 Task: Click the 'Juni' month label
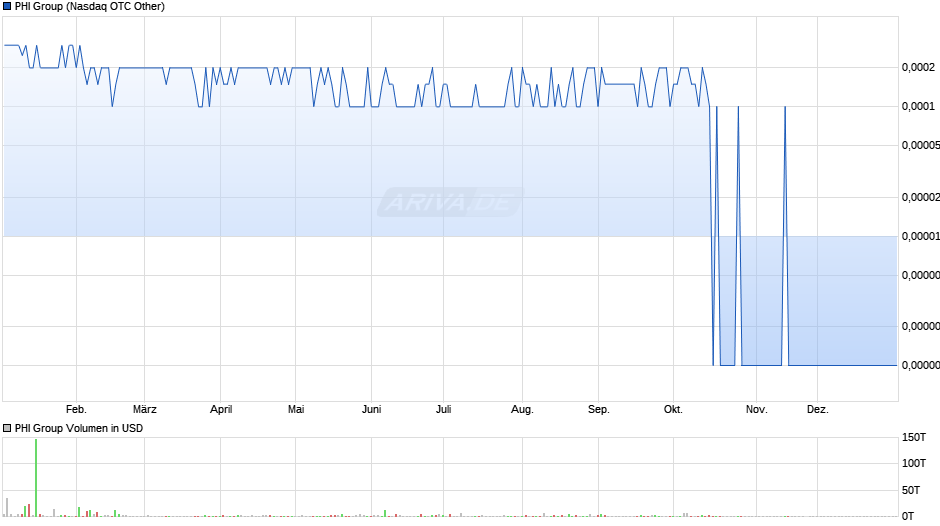tap(371, 409)
